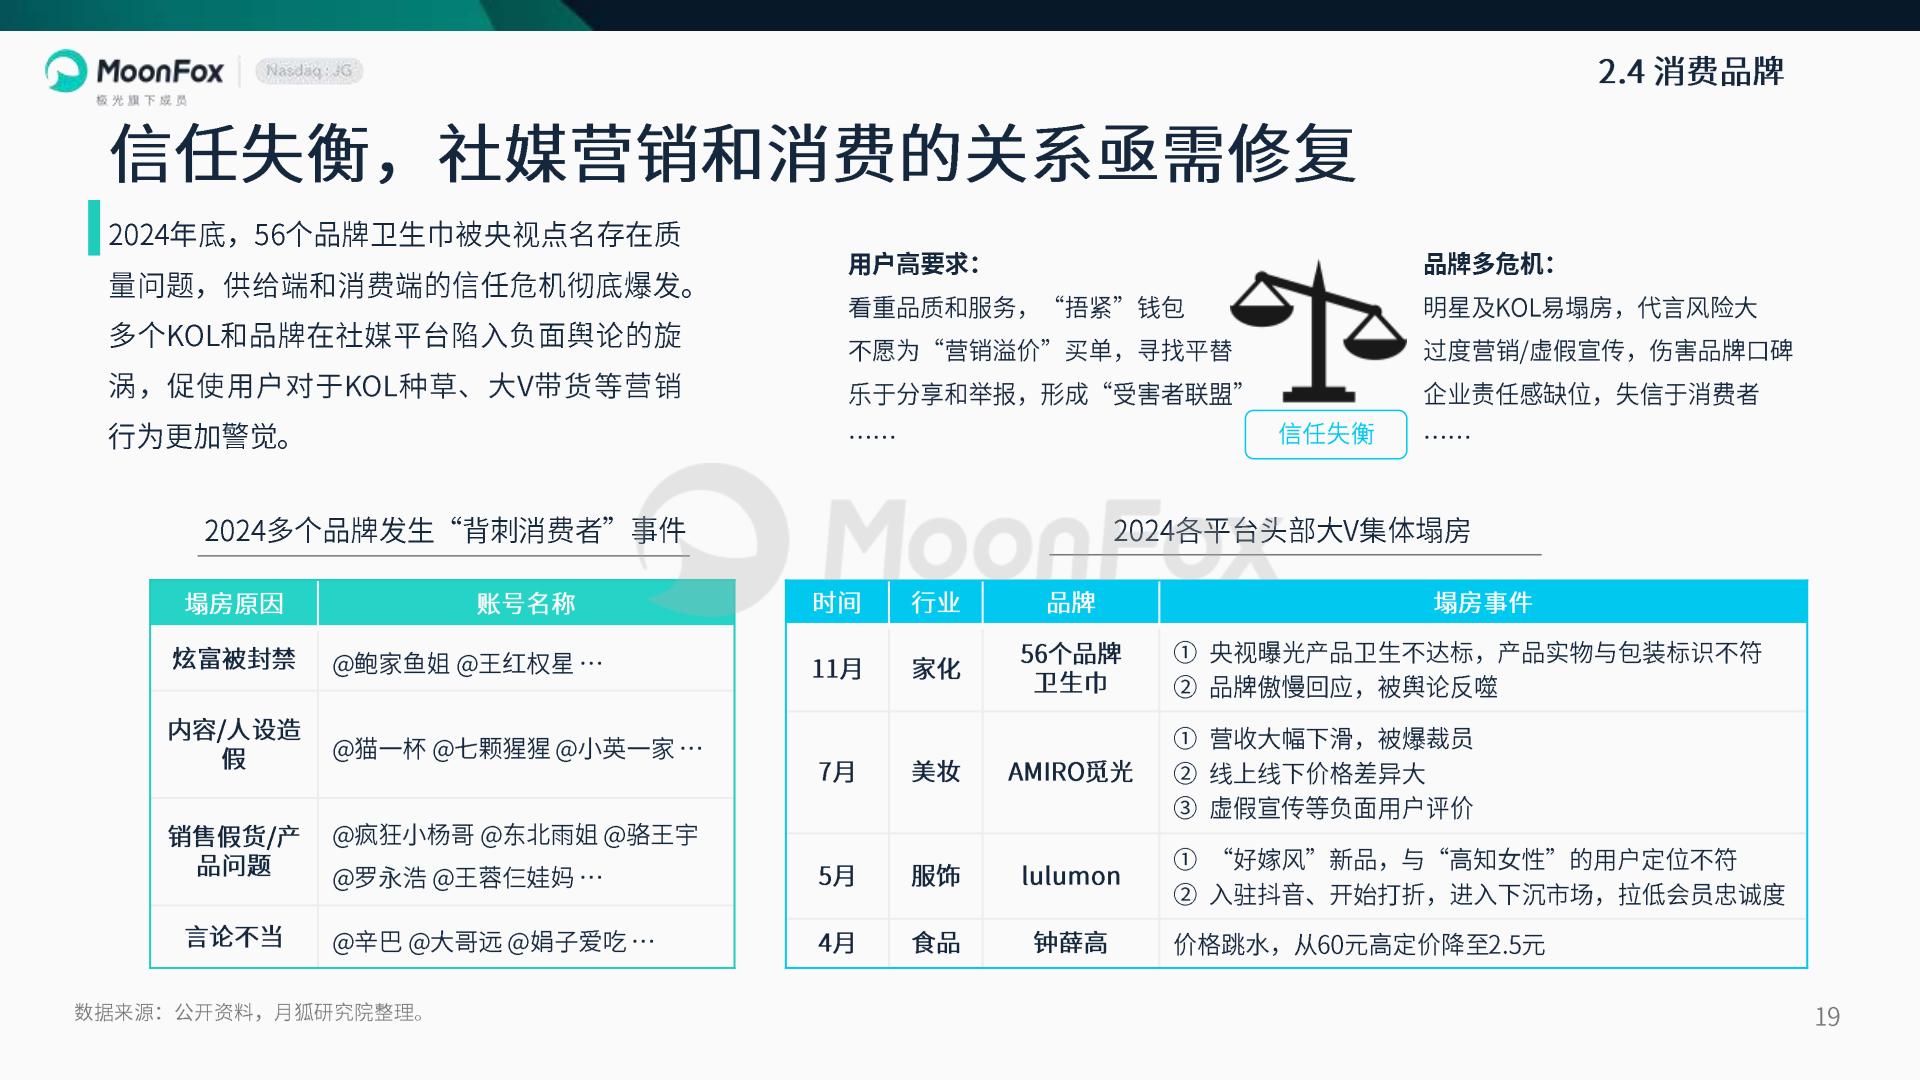
Task: Select the 明星及KOL易塌房，代言风险大 line
Action: [1590, 308]
